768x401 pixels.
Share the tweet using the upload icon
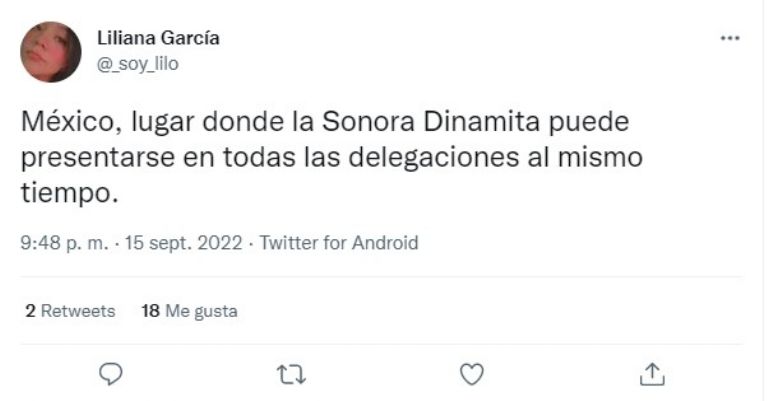click(x=652, y=373)
